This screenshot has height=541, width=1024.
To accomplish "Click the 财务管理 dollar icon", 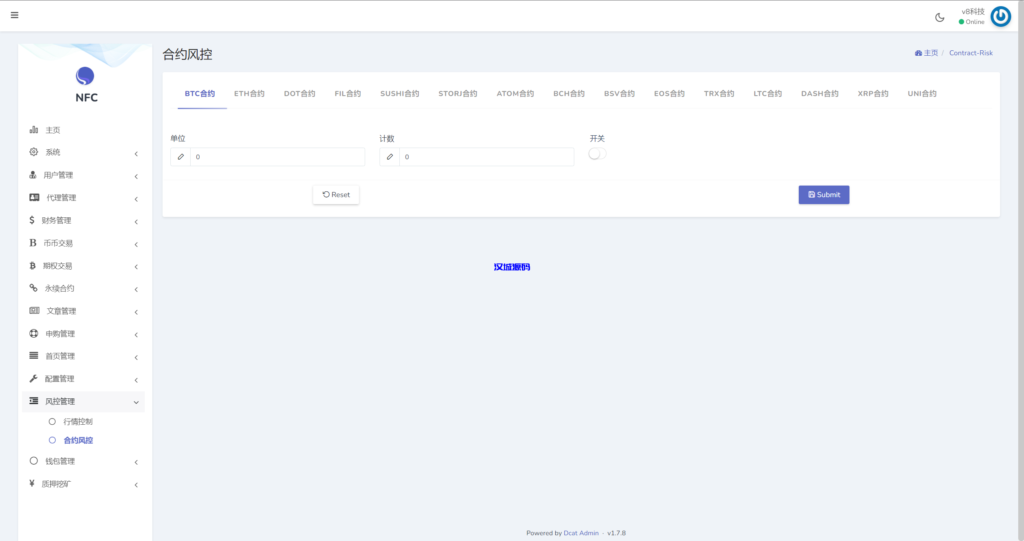I will tap(33, 220).
